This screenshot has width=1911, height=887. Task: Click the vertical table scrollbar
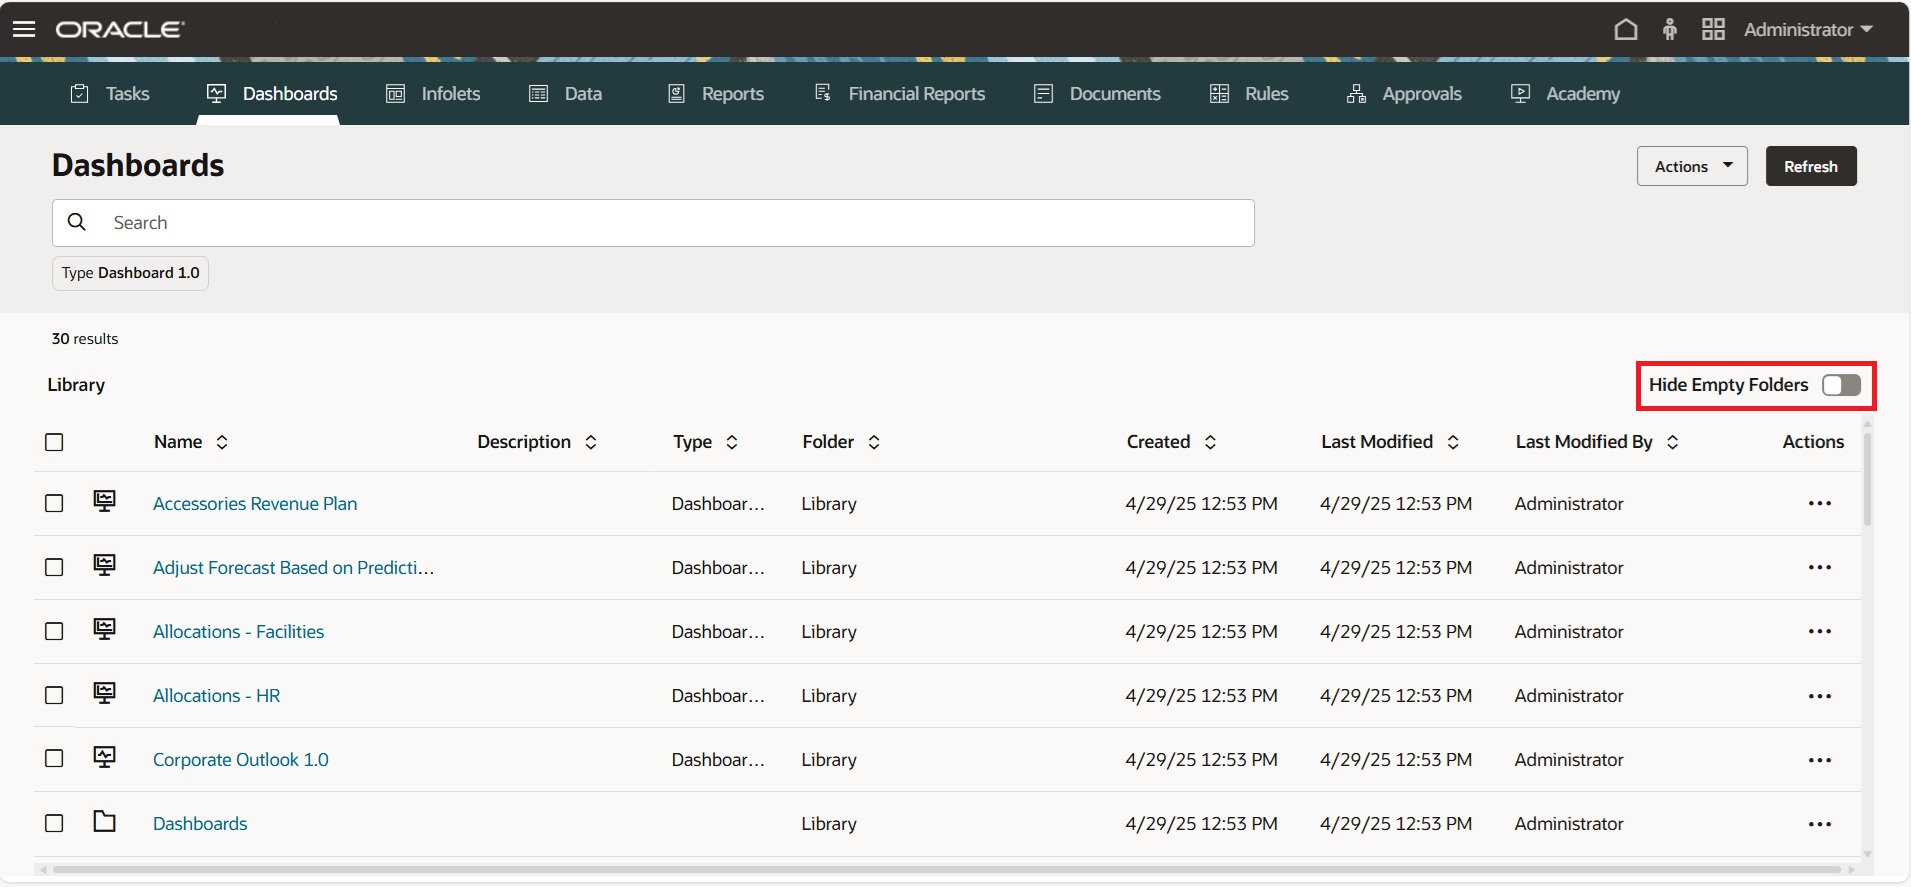tap(1867, 478)
